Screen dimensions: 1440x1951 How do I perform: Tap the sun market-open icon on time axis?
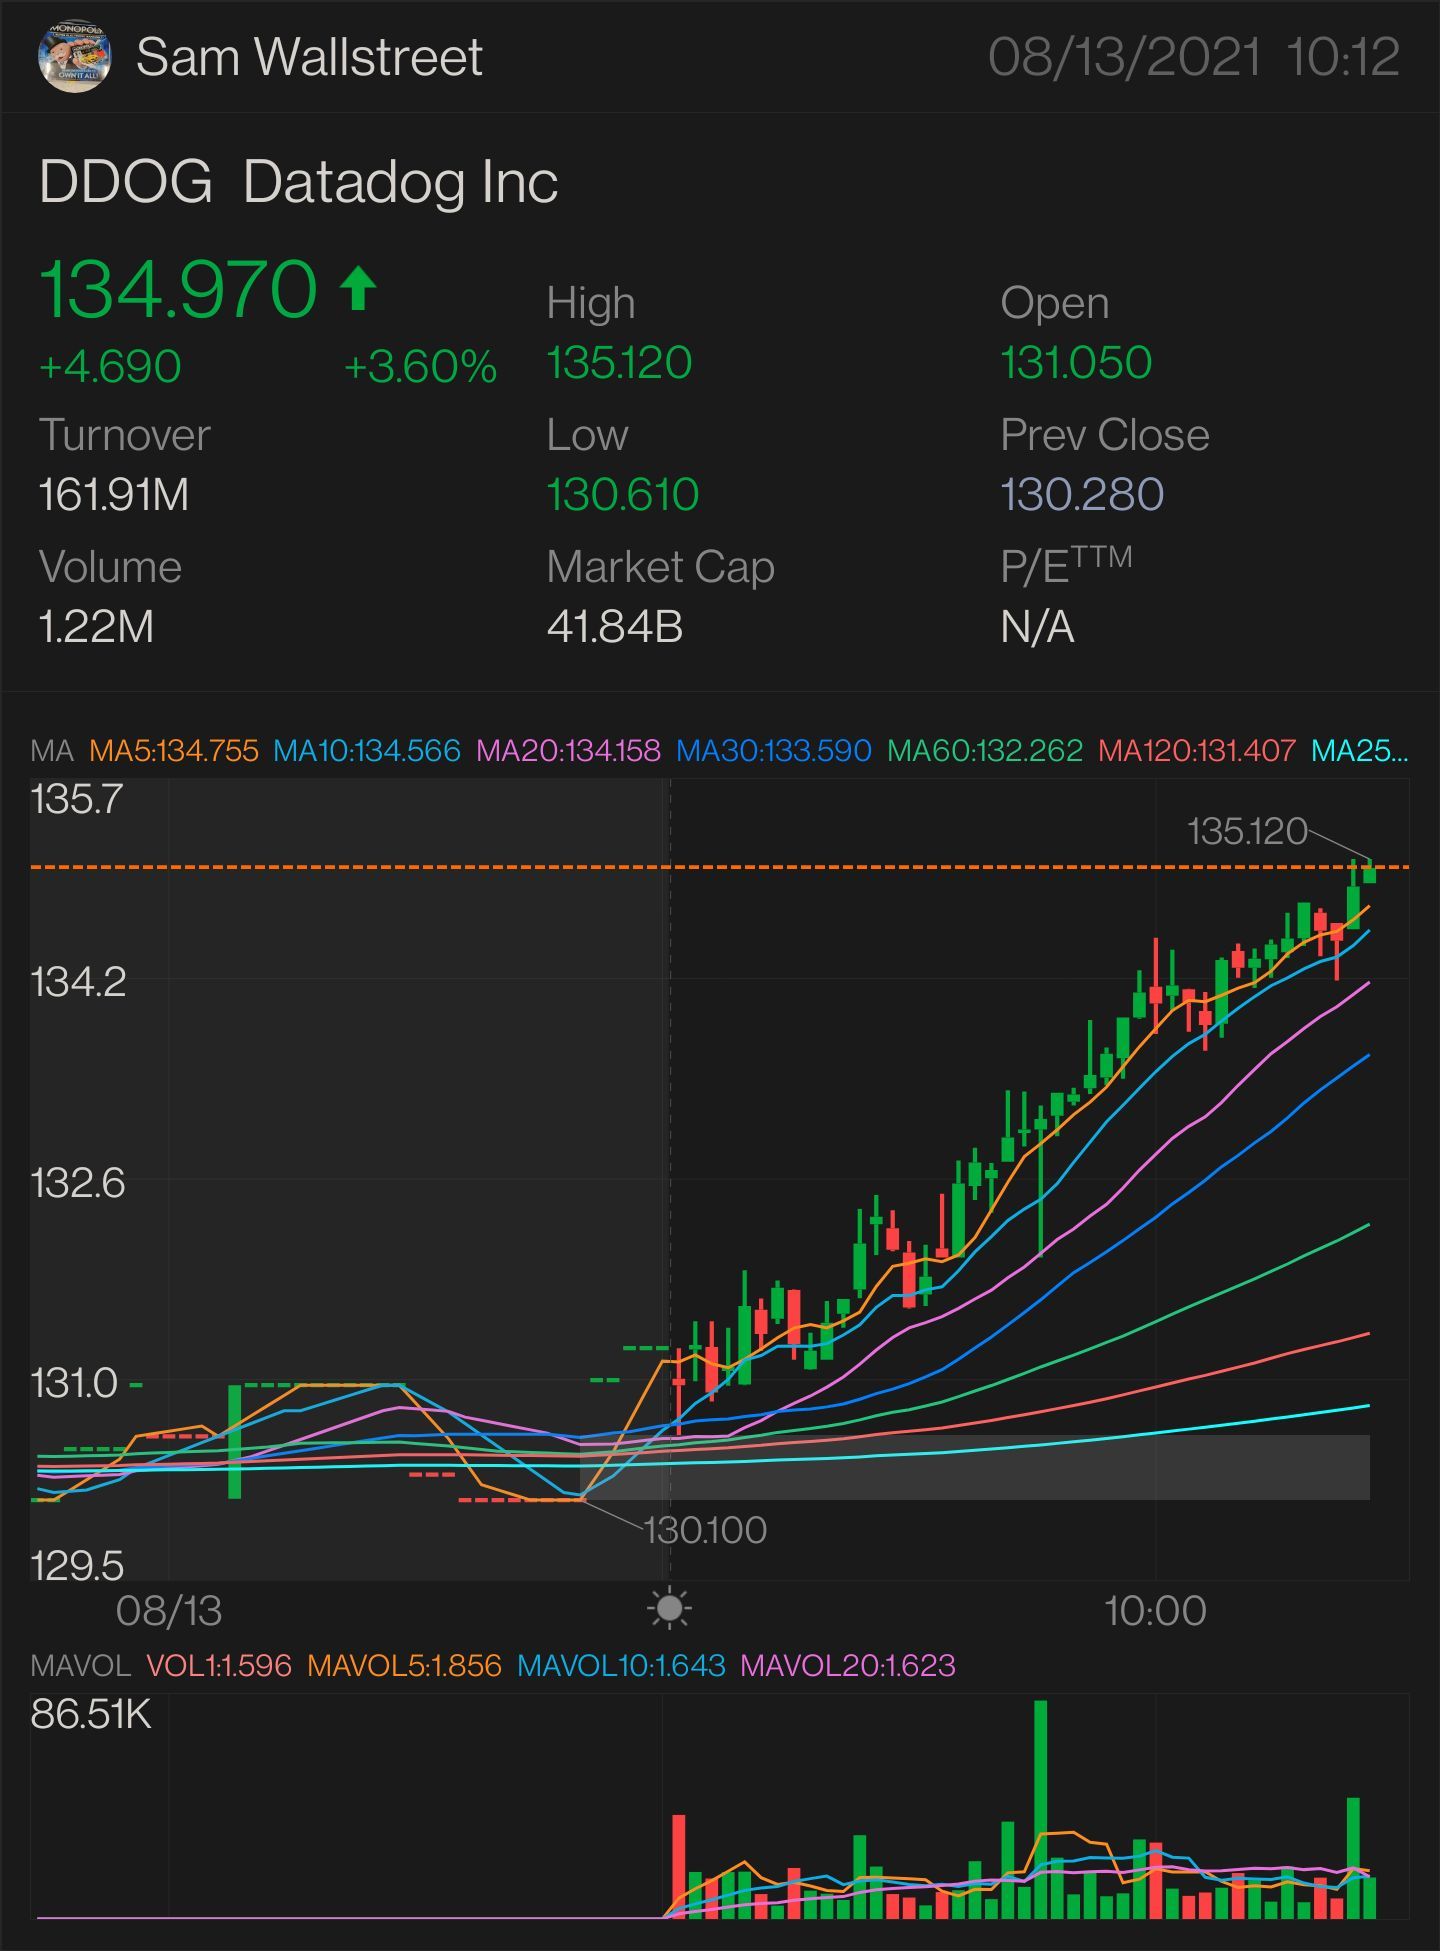pos(669,1609)
